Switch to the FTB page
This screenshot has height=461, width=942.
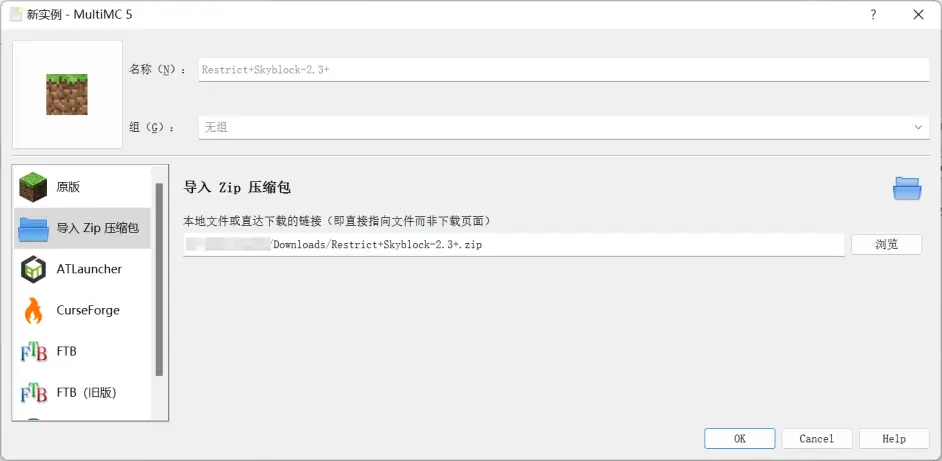82,352
